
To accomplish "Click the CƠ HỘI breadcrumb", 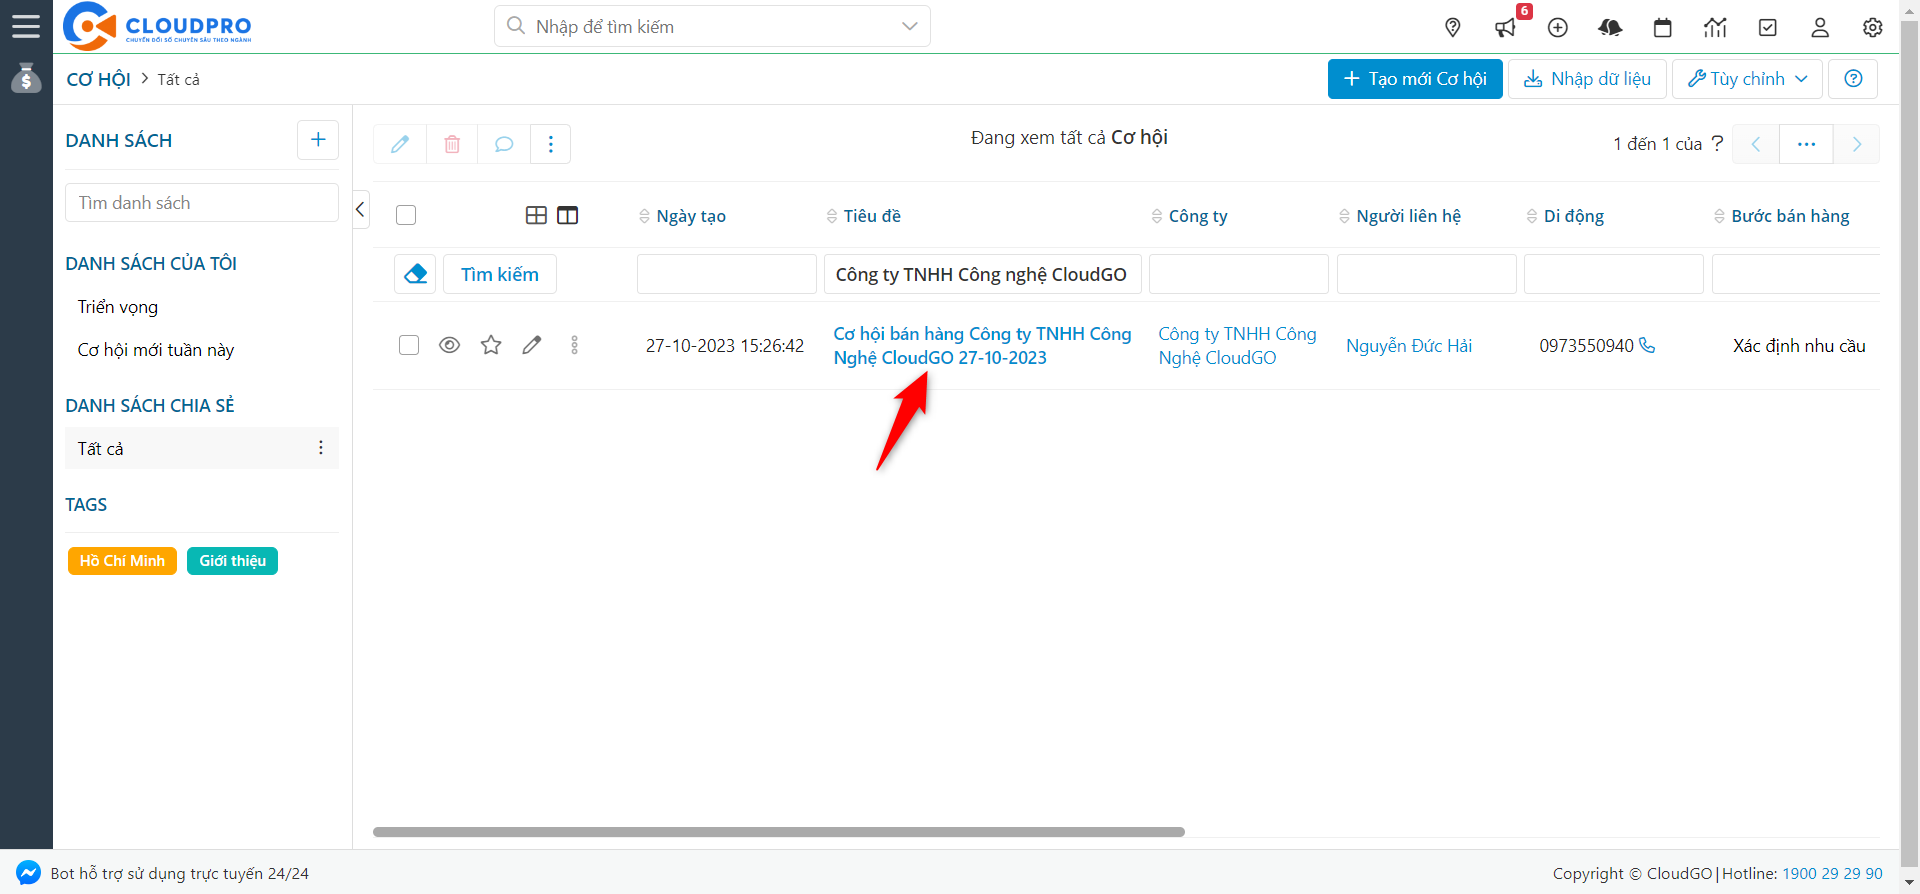I will coord(98,79).
